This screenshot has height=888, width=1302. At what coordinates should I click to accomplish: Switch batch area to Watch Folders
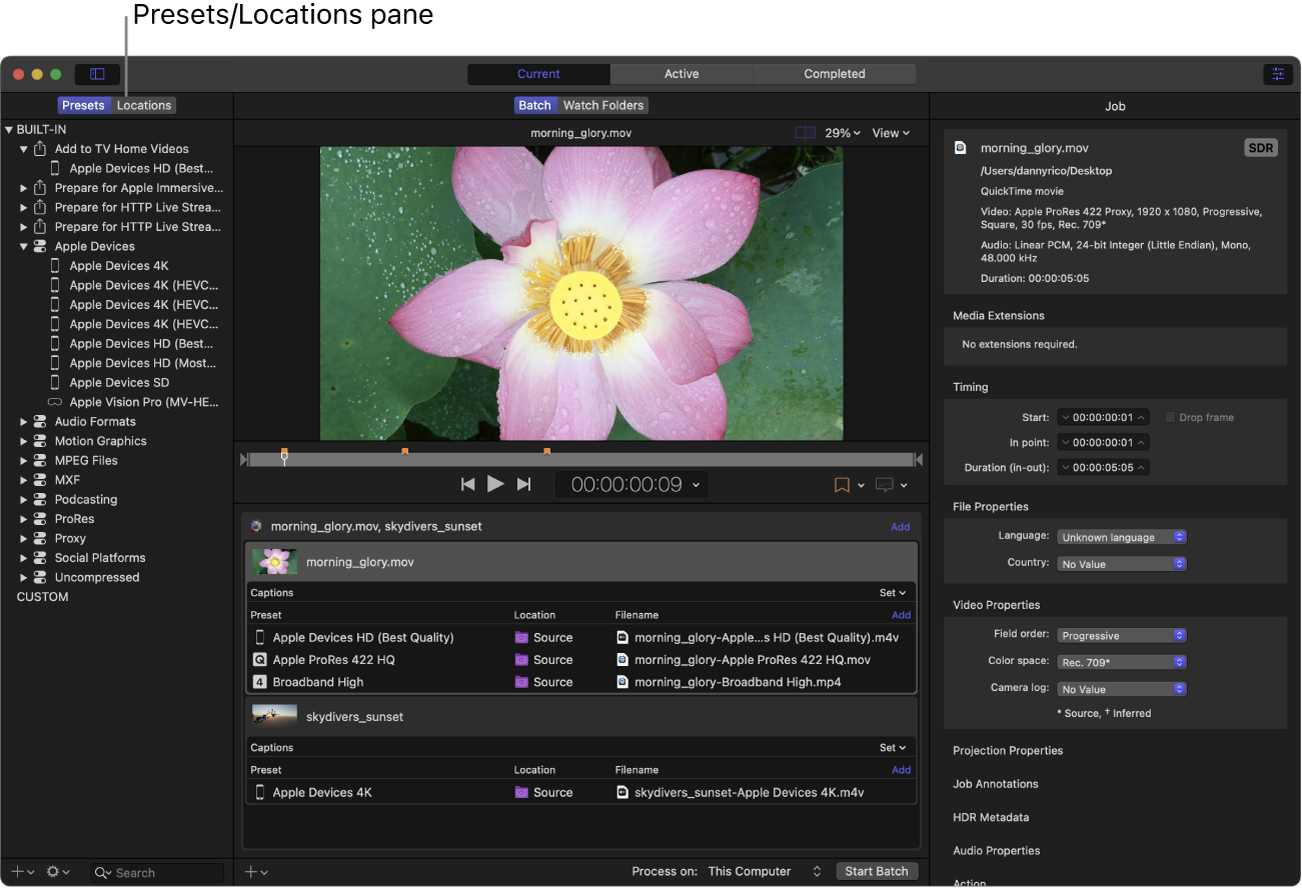(x=603, y=104)
